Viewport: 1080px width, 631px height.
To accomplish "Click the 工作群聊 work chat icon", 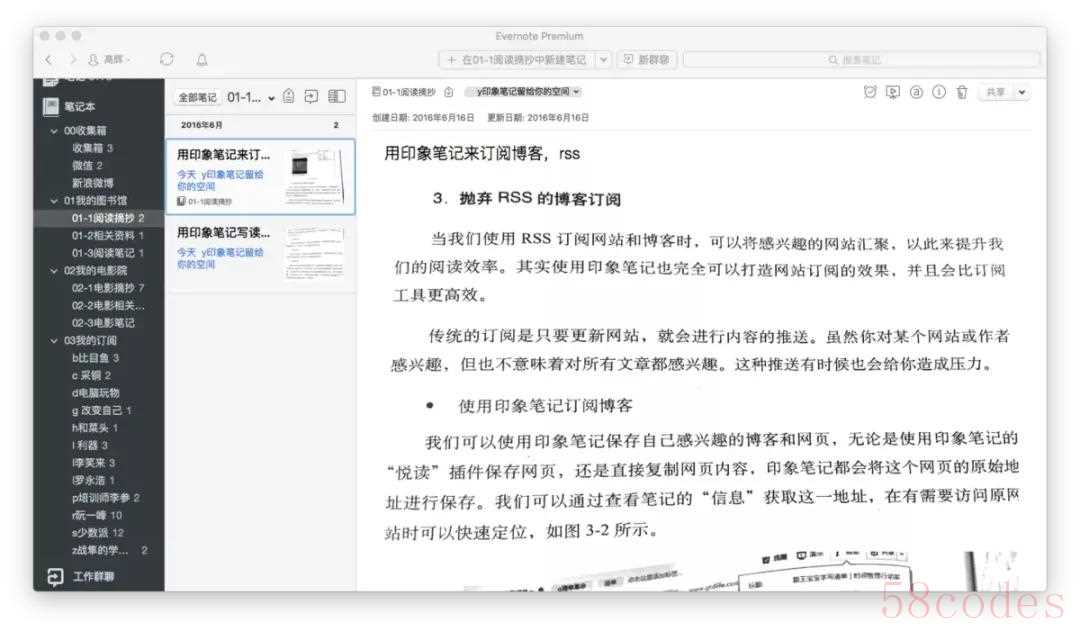I will click(x=55, y=577).
